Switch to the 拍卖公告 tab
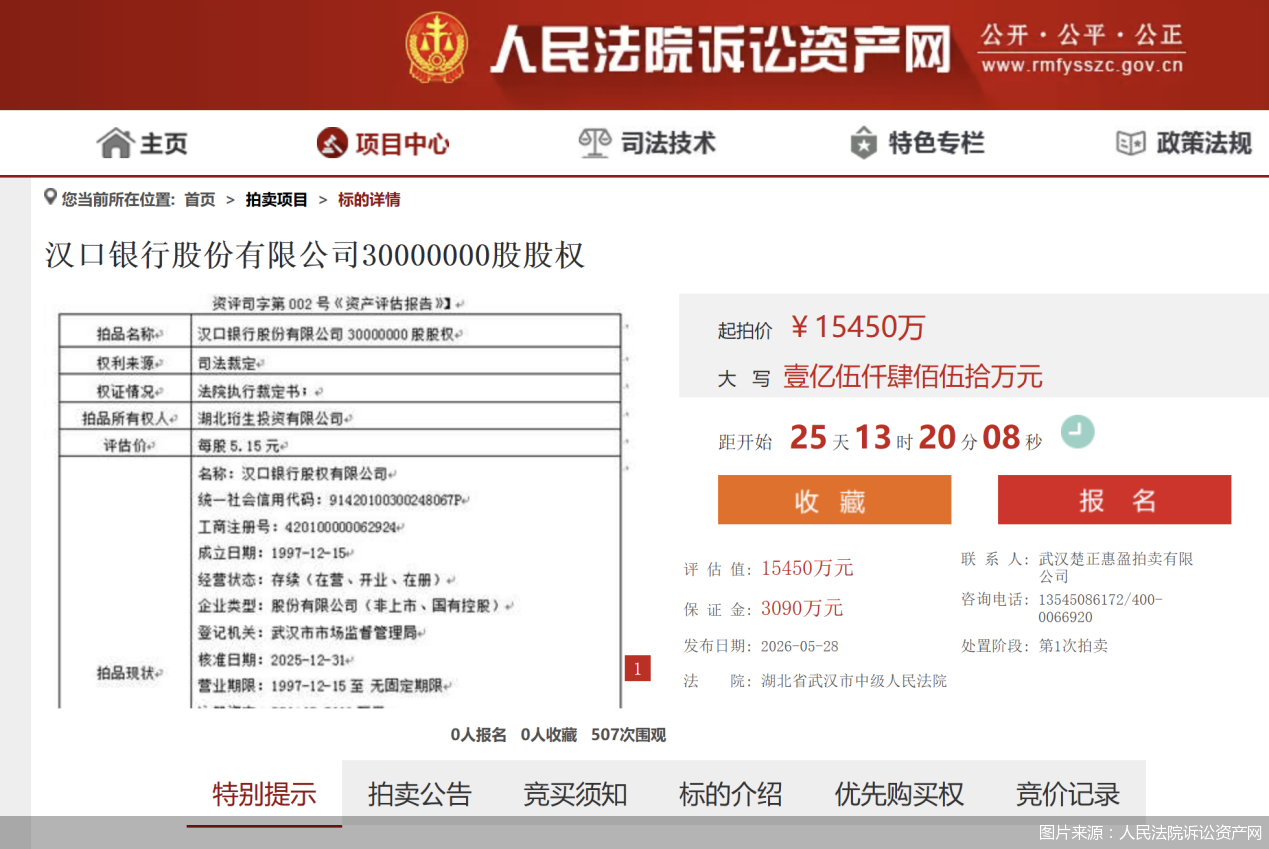Image resolution: width=1269 pixels, height=849 pixels. point(420,794)
